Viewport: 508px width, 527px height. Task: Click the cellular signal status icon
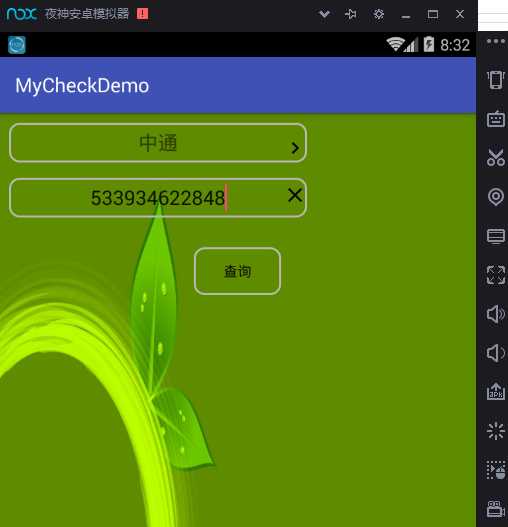pyautogui.click(x=411, y=45)
